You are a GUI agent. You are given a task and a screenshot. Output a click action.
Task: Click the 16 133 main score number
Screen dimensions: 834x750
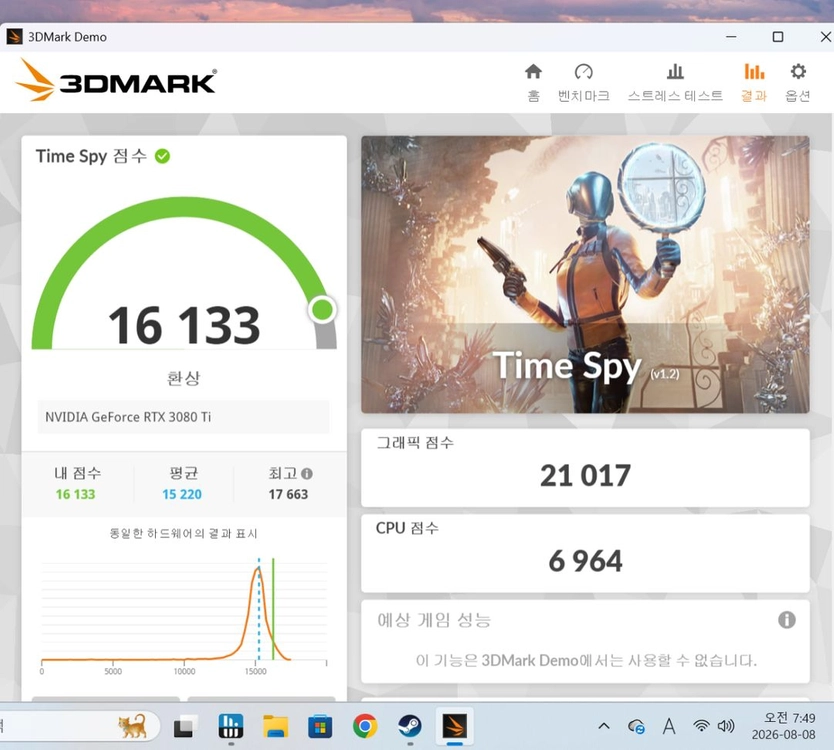[x=184, y=324]
